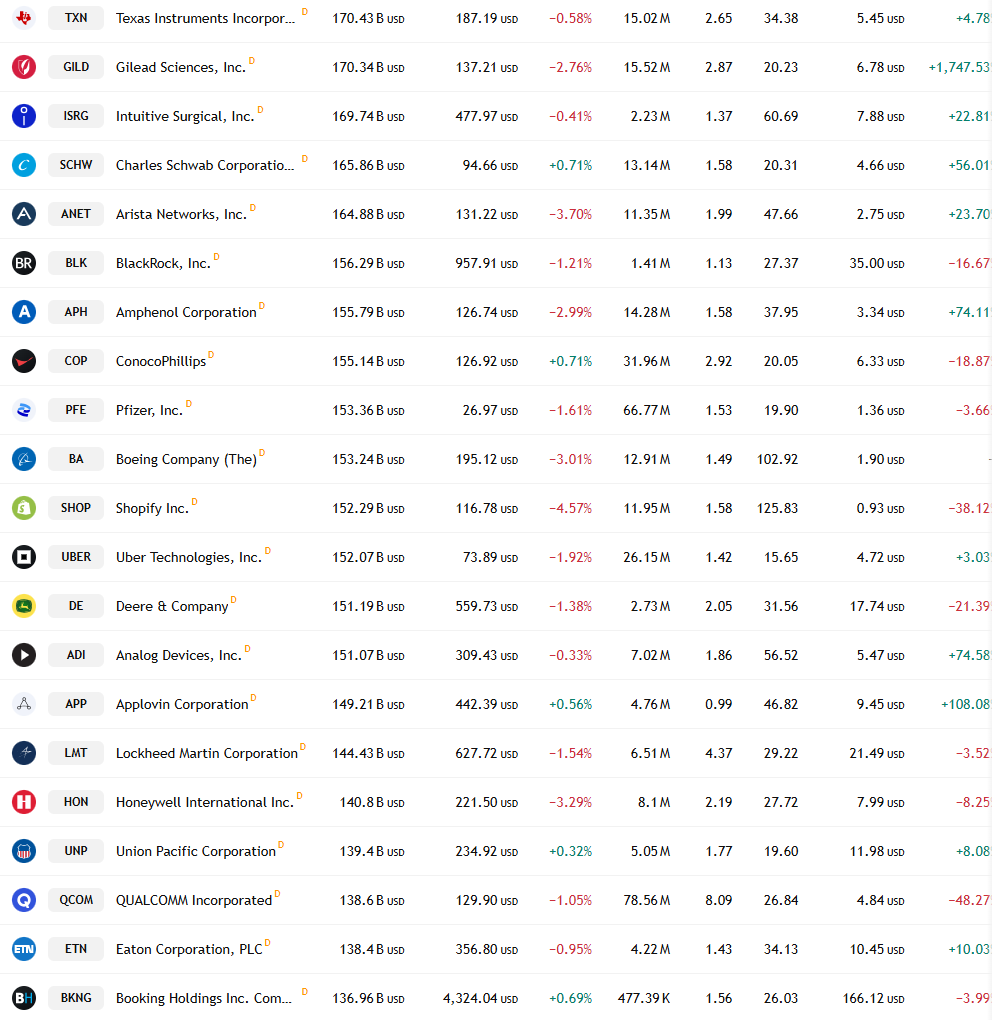Viewport: 992px width, 1020px height.
Task: Click the Union Pacific logo icon
Action: pyautogui.click(x=24, y=851)
